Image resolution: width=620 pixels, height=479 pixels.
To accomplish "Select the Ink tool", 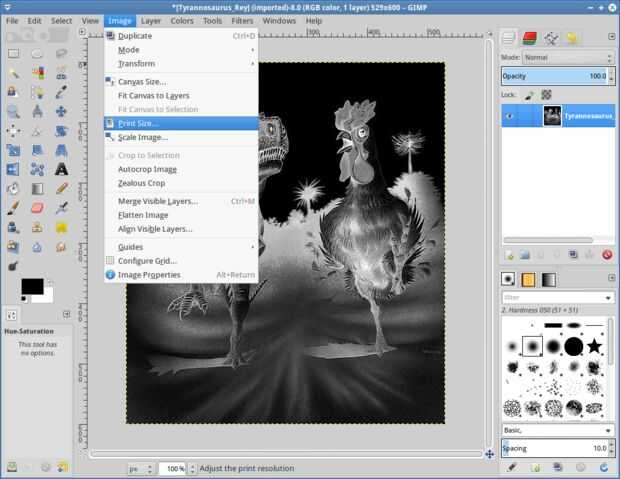I will pos(13,227).
